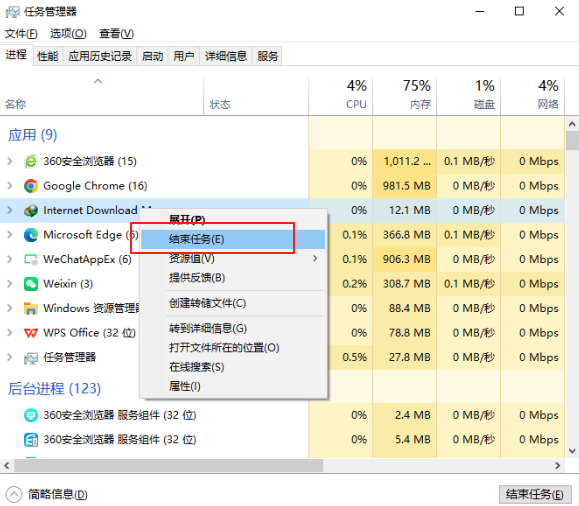
Task: Click the first 360安全浏览器 服务组件 icon
Action: tap(31, 415)
